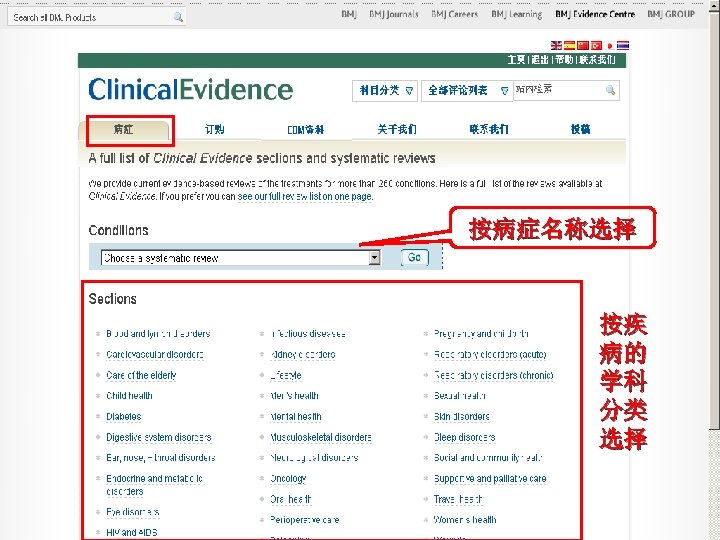Select the Spanish flag language icon
The image size is (720, 540).
569,45
